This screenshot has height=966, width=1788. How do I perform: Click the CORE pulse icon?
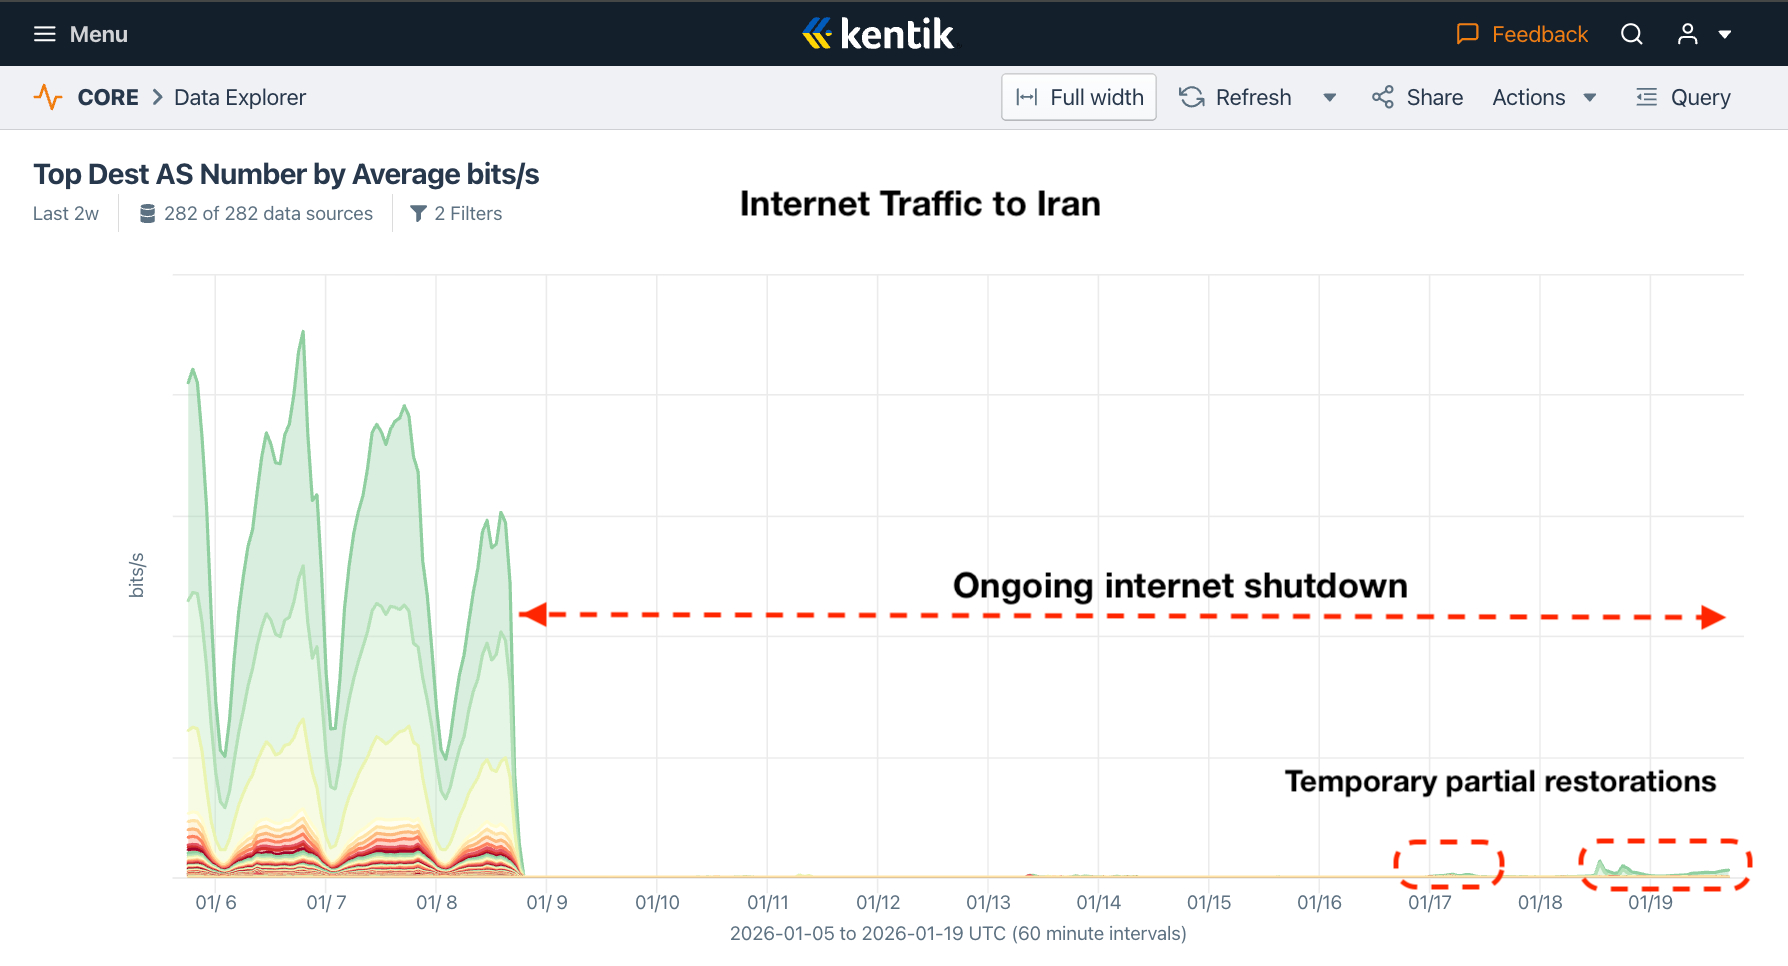[x=47, y=97]
